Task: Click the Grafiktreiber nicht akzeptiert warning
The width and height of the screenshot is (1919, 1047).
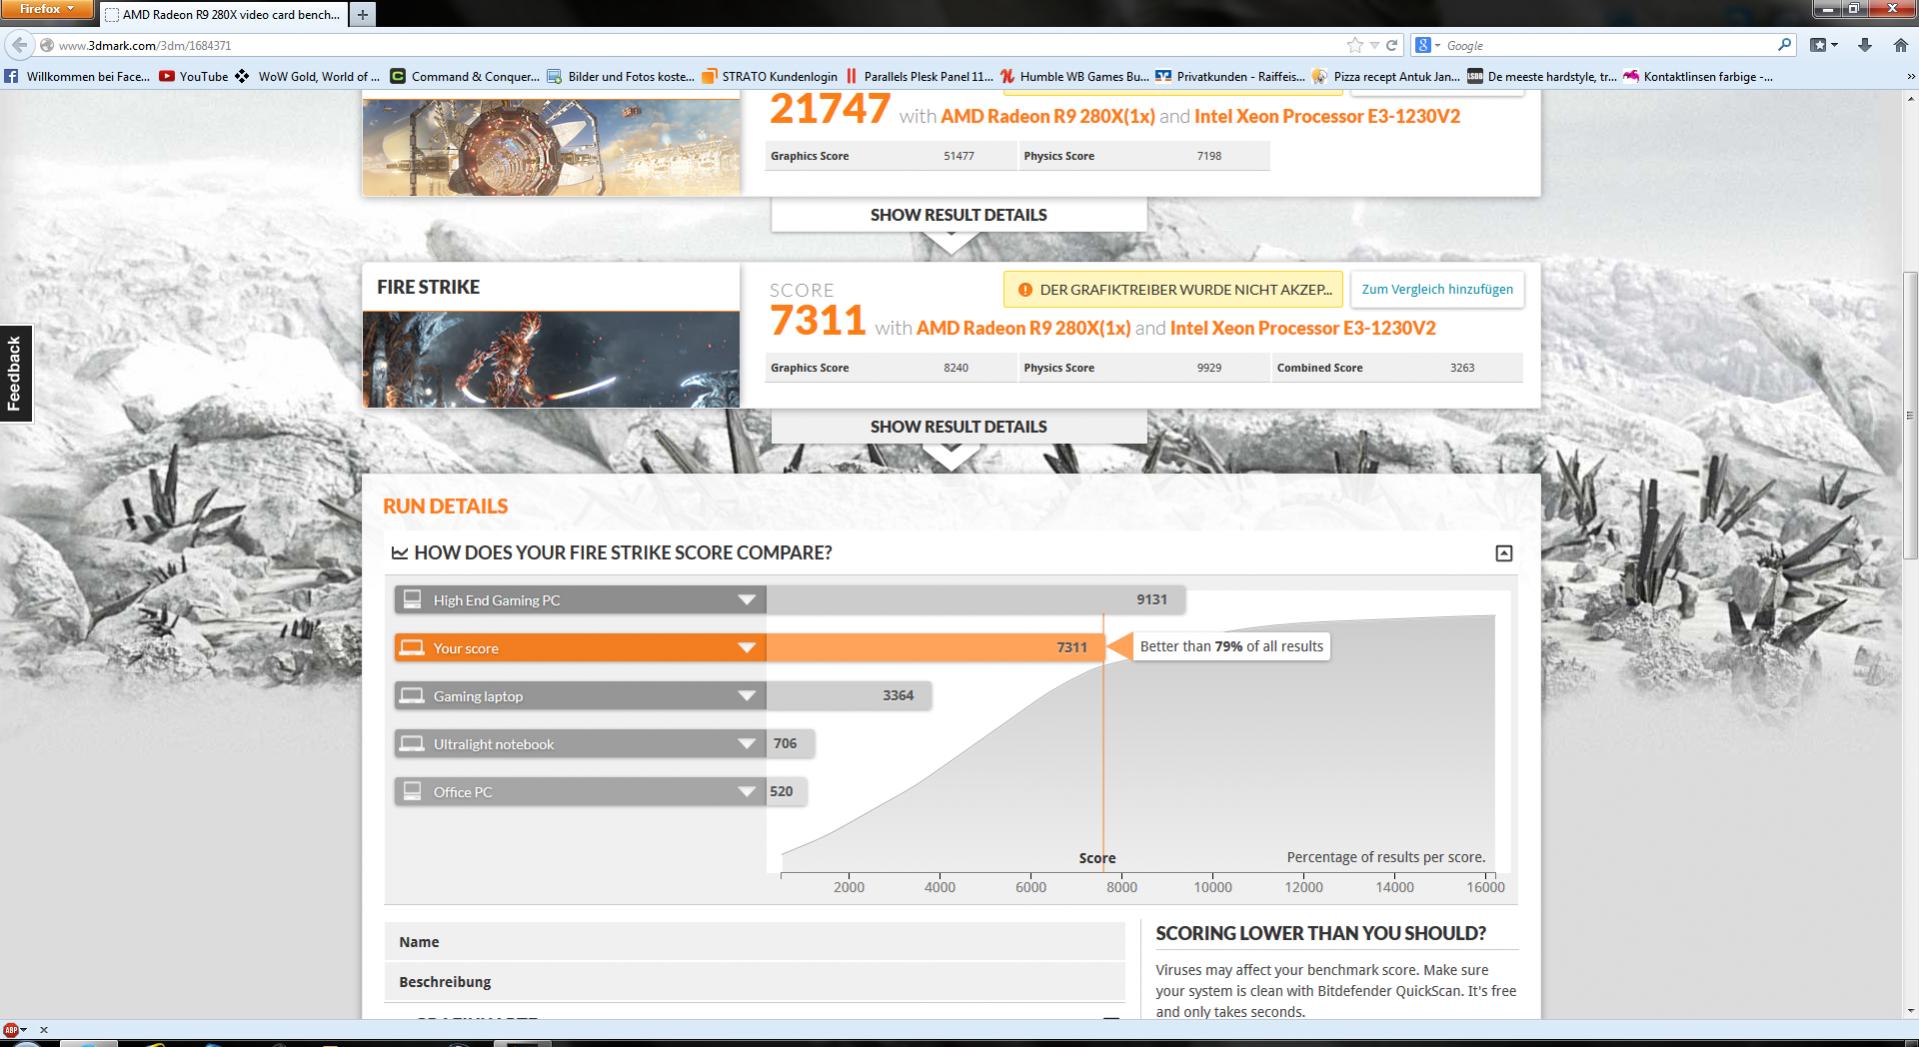Action: pyautogui.click(x=1174, y=290)
